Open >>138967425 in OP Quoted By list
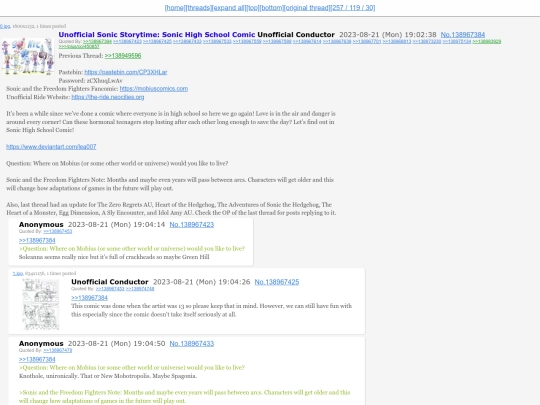Viewport: 540px width, 405px height. tap(157, 42)
